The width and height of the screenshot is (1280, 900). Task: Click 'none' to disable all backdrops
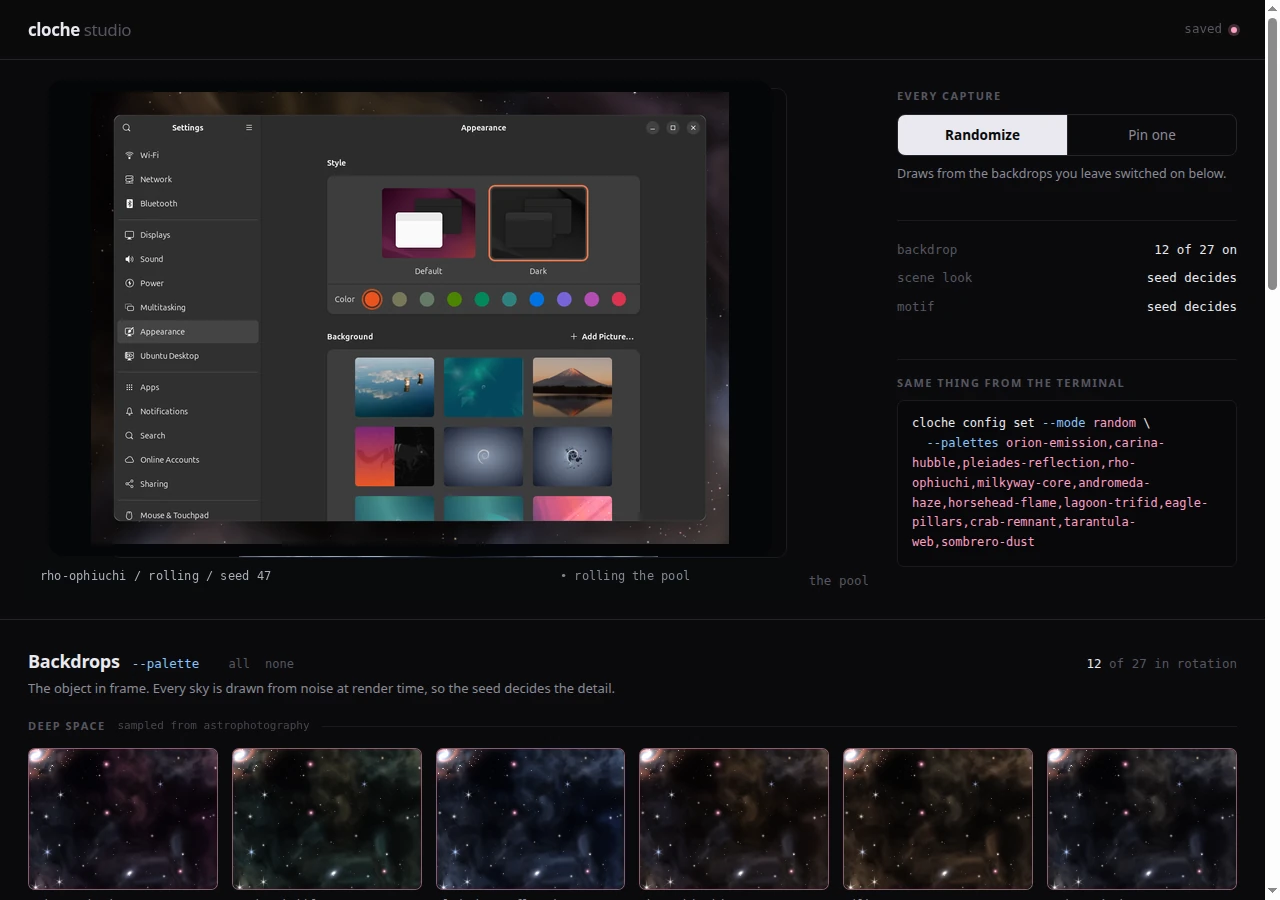pyautogui.click(x=279, y=663)
